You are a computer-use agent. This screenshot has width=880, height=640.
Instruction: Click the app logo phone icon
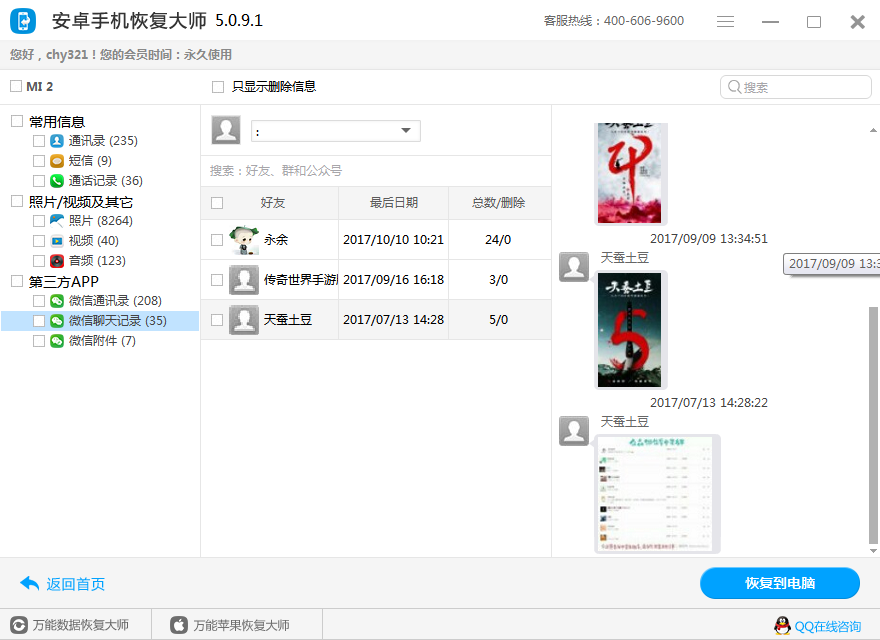point(23,21)
